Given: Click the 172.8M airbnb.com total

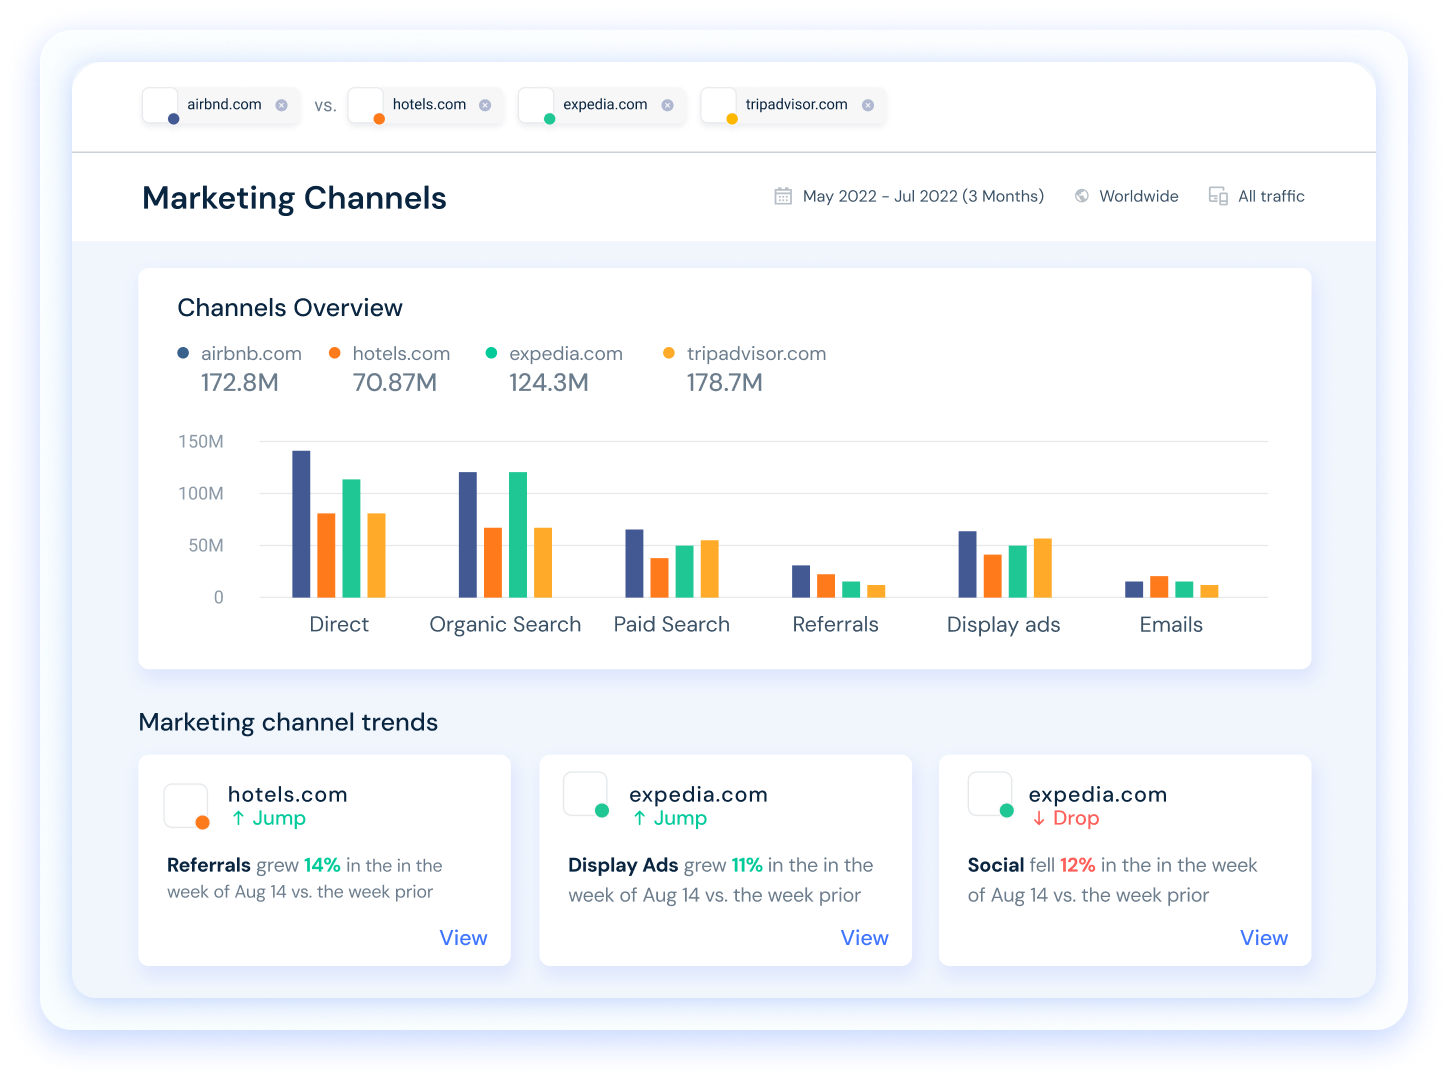Looking at the screenshot, I should point(239,383).
